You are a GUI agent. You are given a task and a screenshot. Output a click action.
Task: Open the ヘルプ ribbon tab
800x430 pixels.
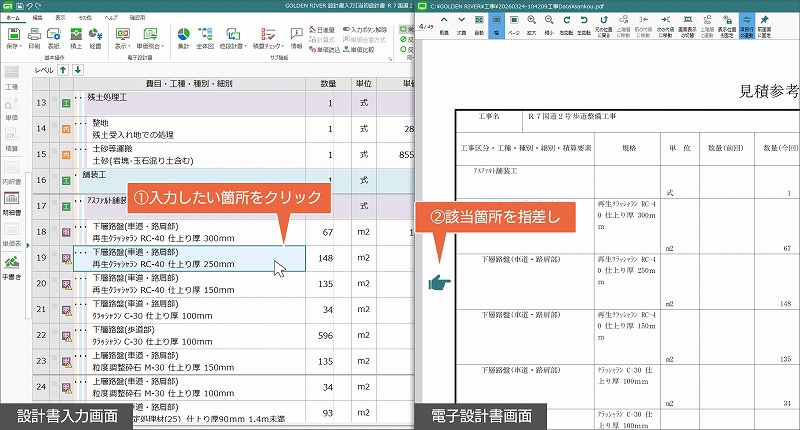click(x=111, y=19)
